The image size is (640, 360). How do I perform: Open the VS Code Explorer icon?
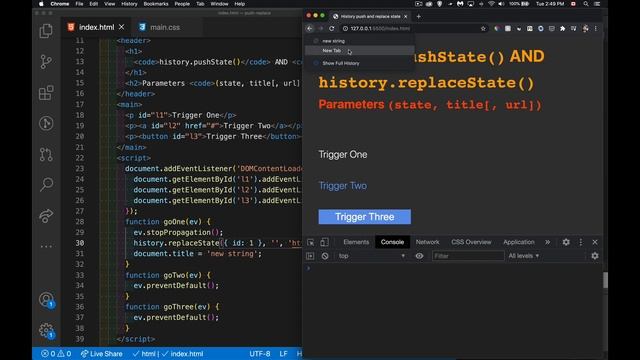[x=46, y=31]
